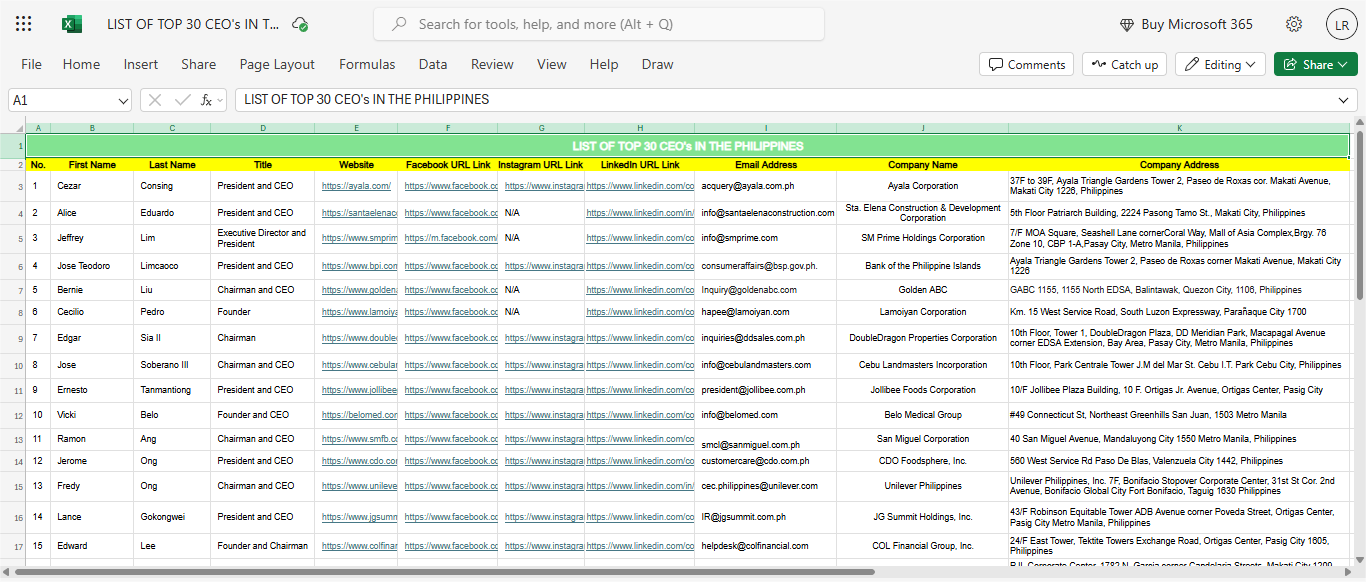1366x582 pixels.
Task: Click the Catch up button
Action: tap(1124, 64)
